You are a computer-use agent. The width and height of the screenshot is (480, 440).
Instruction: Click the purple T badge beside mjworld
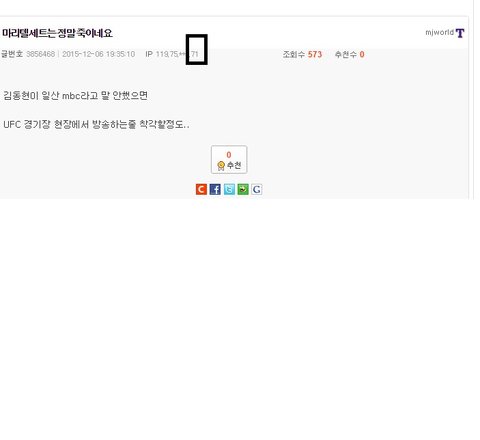click(x=460, y=33)
